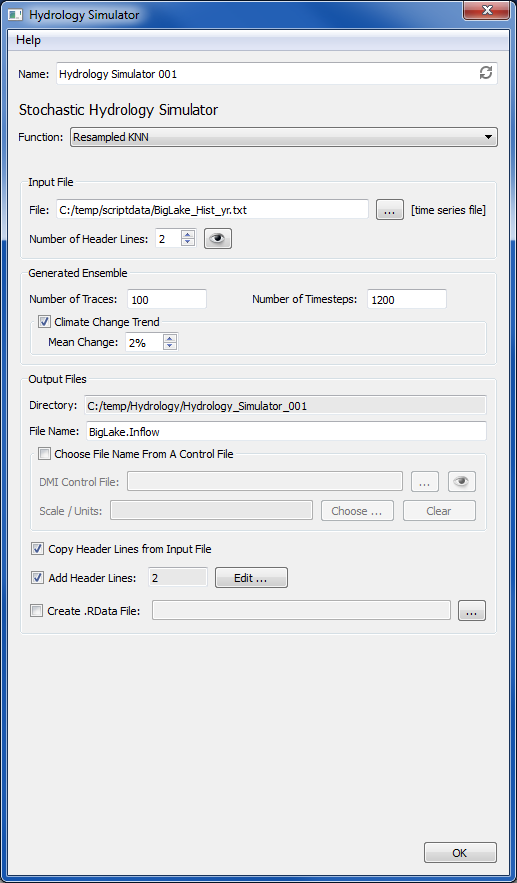
Task: Click the File Name field BigLake.Inflow
Action: [x=286, y=431]
